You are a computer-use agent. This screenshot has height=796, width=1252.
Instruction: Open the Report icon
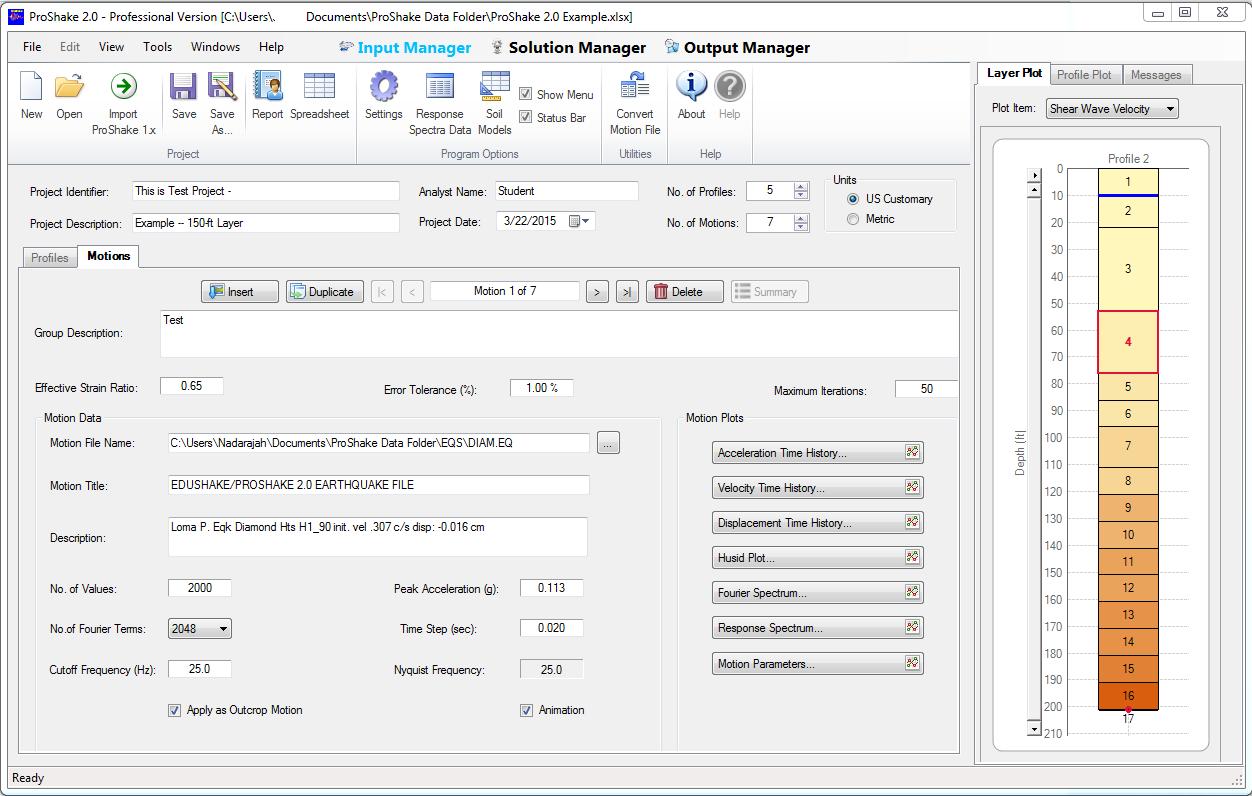[267, 87]
